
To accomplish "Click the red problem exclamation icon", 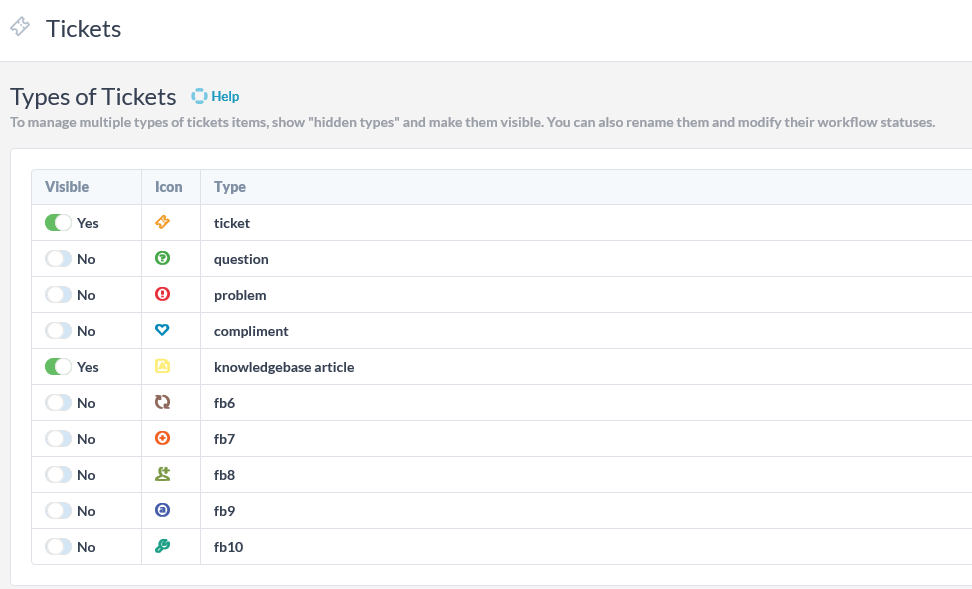I will point(162,294).
